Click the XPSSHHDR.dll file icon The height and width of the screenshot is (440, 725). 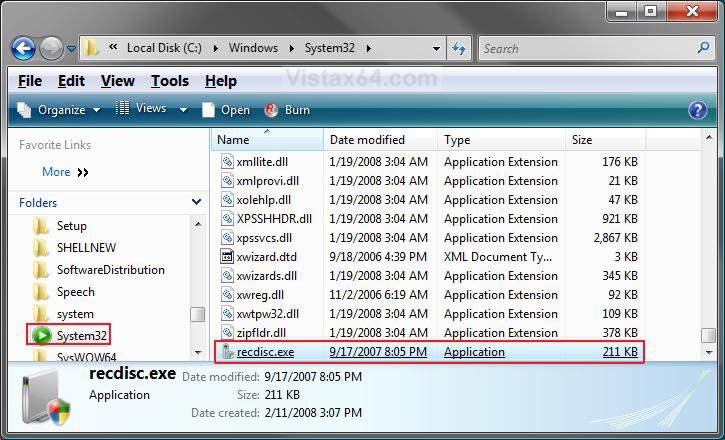pos(227,219)
